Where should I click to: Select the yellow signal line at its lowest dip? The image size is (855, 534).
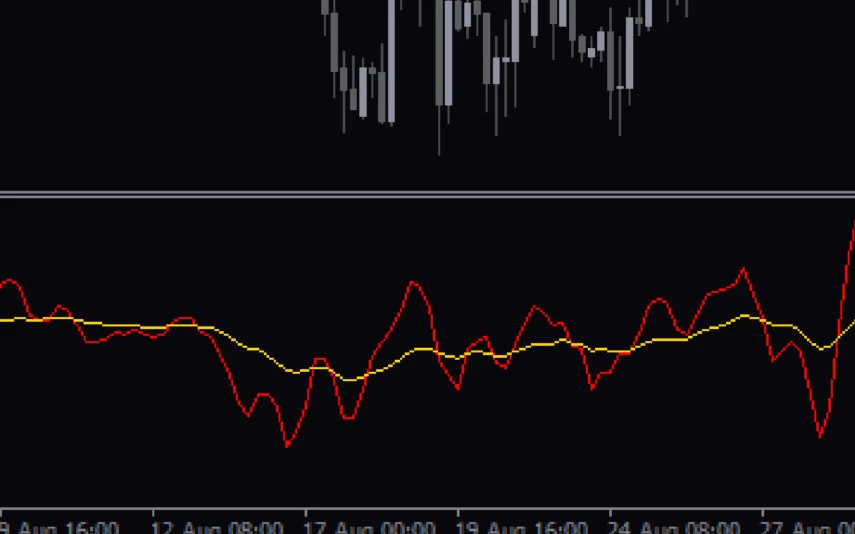[x=349, y=379]
